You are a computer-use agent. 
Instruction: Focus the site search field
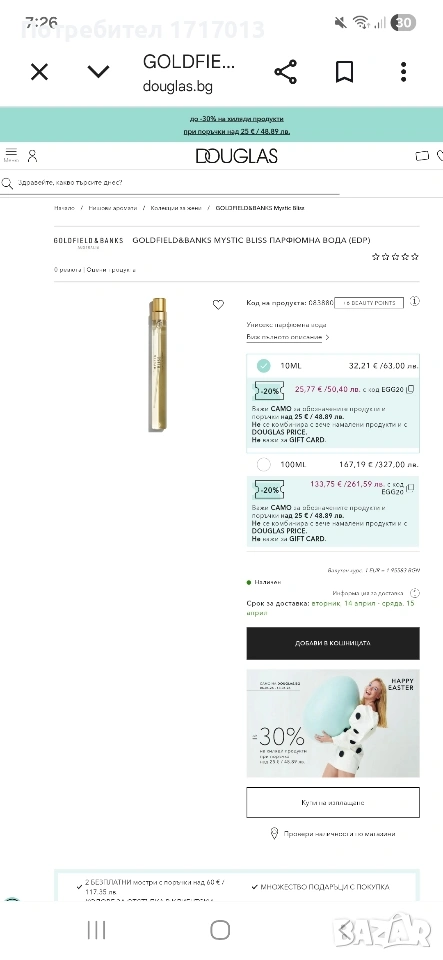coord(170,182)
